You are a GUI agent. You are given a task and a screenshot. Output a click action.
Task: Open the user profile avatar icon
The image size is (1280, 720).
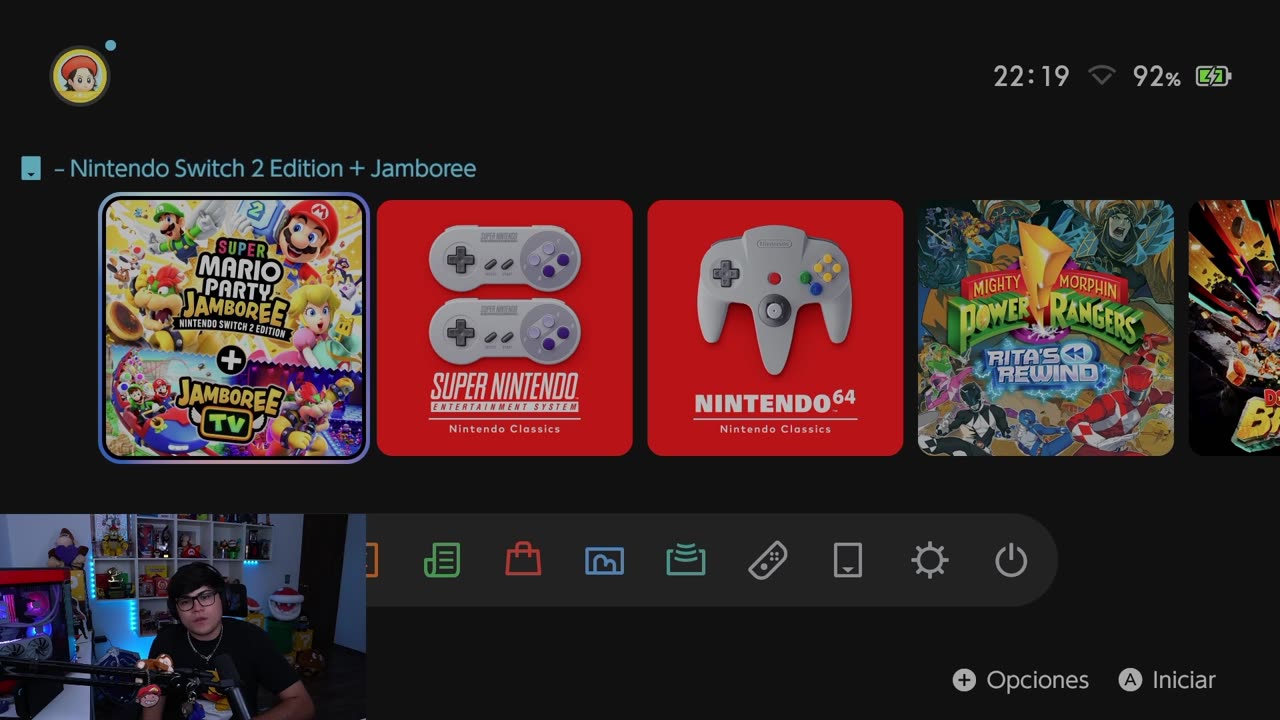pos(80,76)
